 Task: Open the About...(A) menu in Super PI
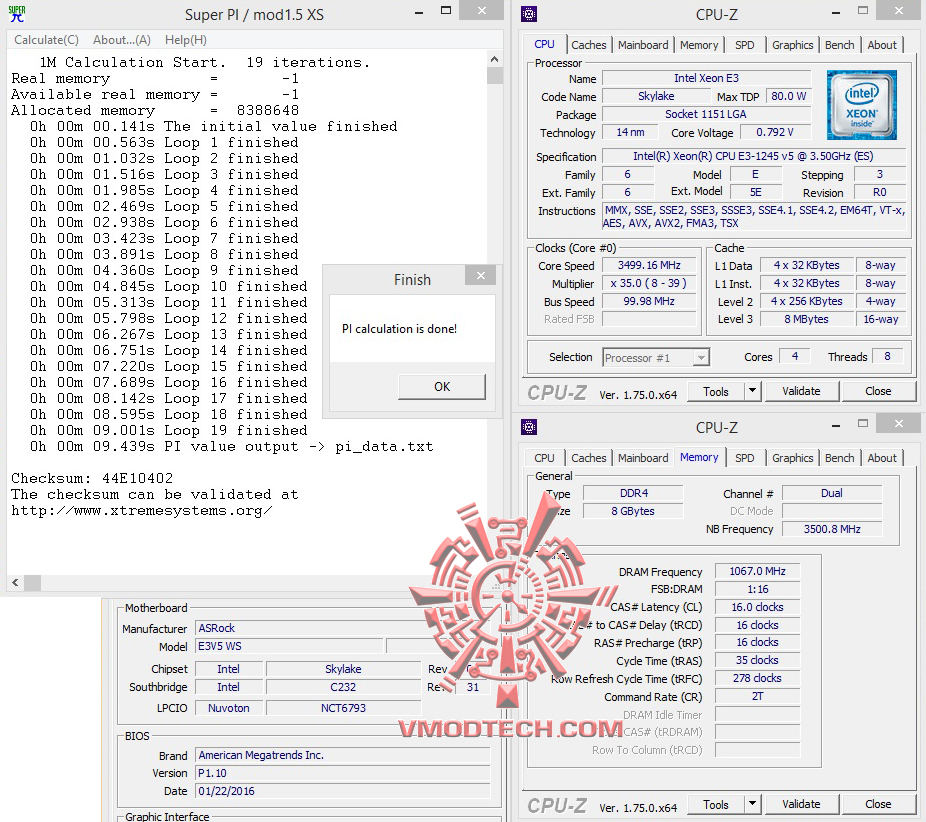click(x=122, y=40)
